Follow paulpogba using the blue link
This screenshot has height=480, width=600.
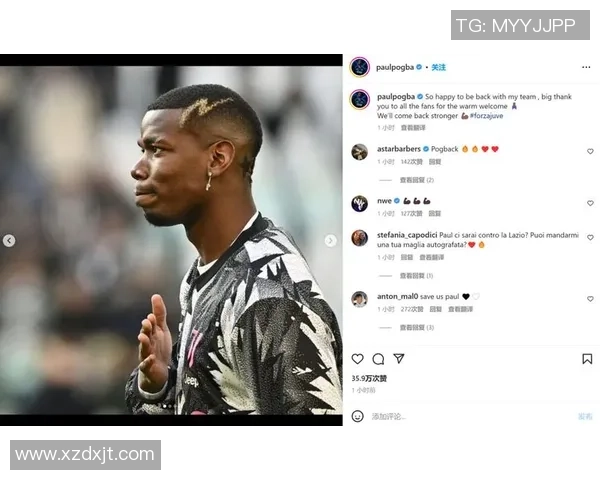439,67
